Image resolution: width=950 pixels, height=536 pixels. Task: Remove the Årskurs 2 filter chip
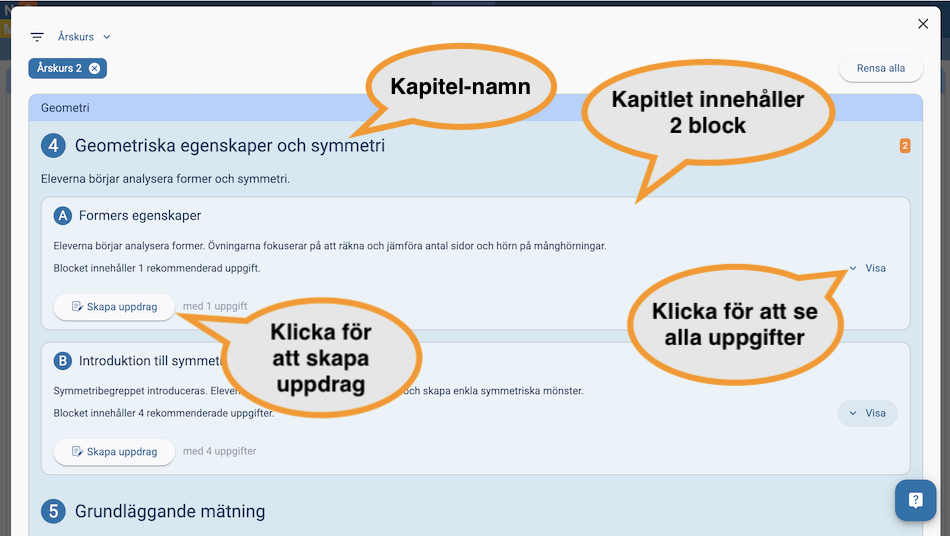click(94, 68)
